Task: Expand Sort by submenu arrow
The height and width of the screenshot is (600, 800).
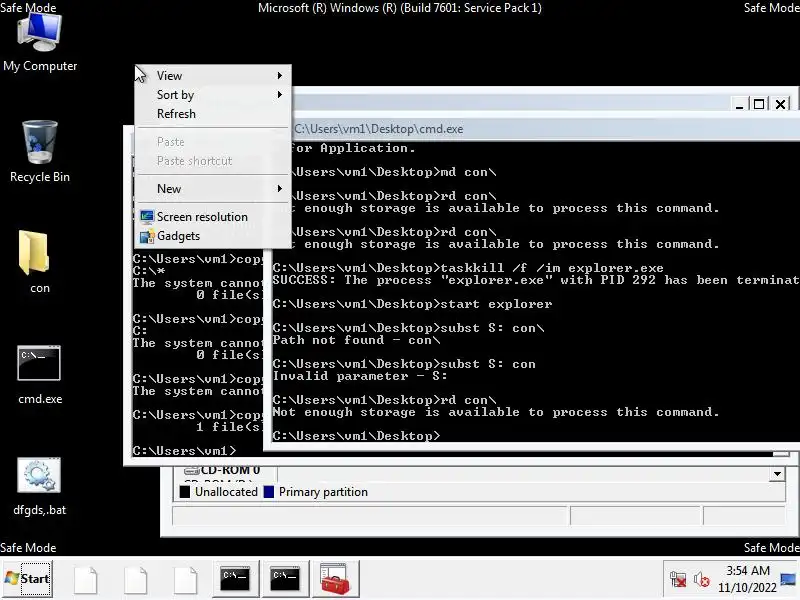Action: point(280,94)
